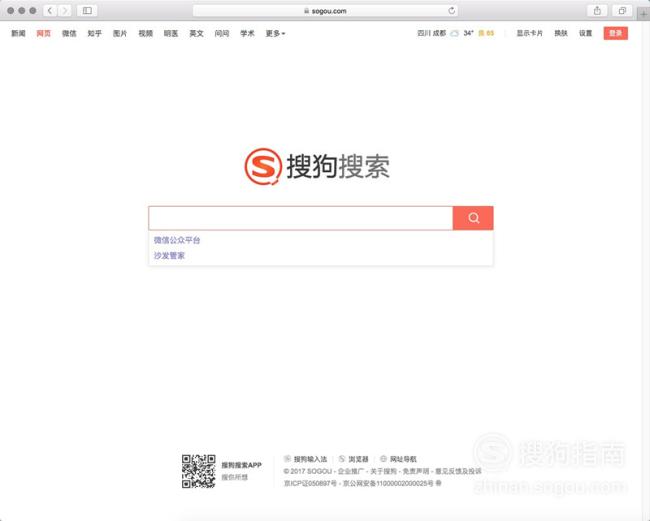
Task: Click the 四川 成都 location text
Action: pos(432,33)
